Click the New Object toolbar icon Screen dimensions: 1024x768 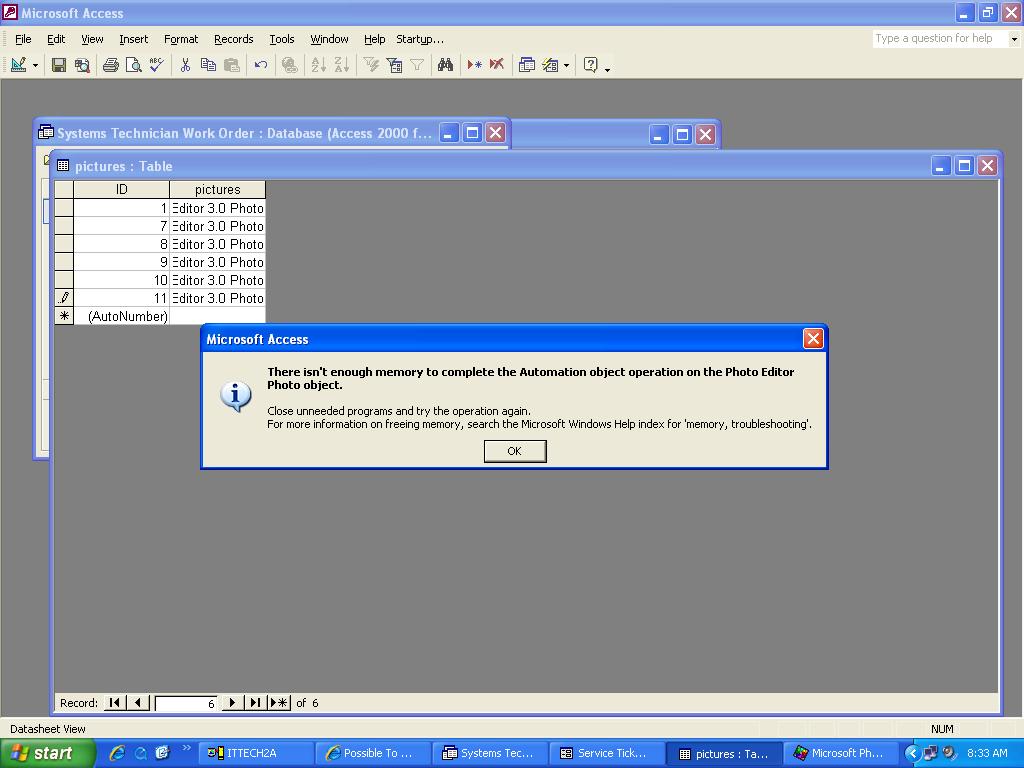pos(550,65)
